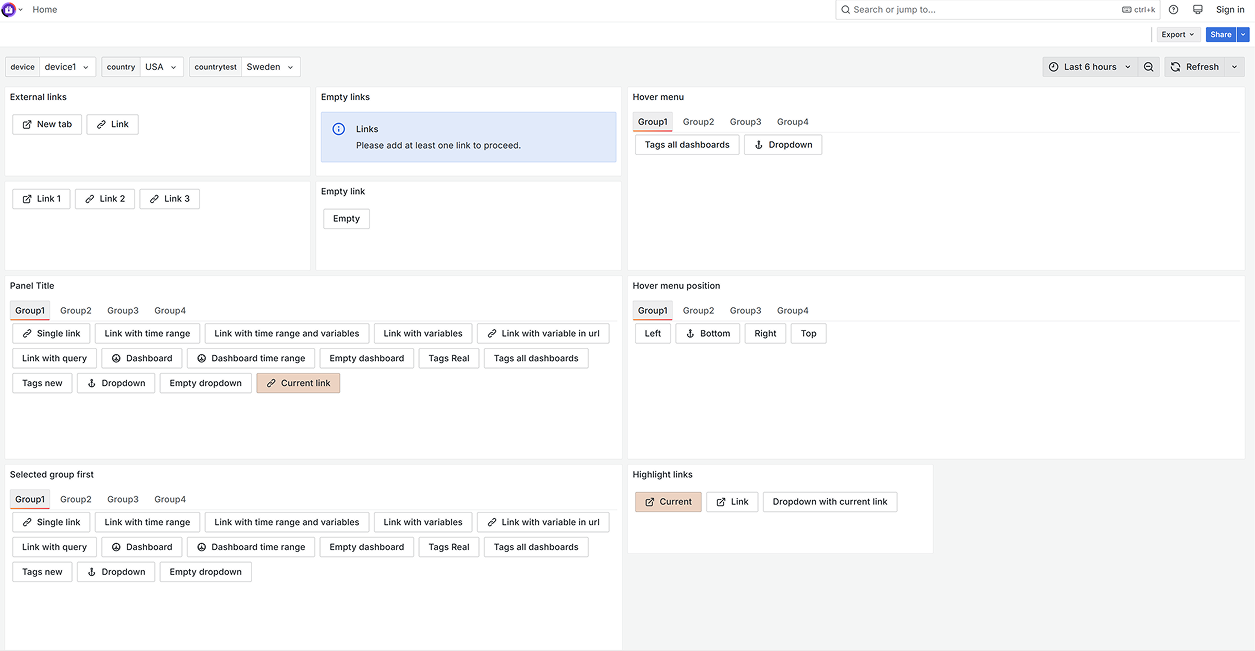Click Link in External links panel
Viewport: 1255px width, 651px height.
112,125
